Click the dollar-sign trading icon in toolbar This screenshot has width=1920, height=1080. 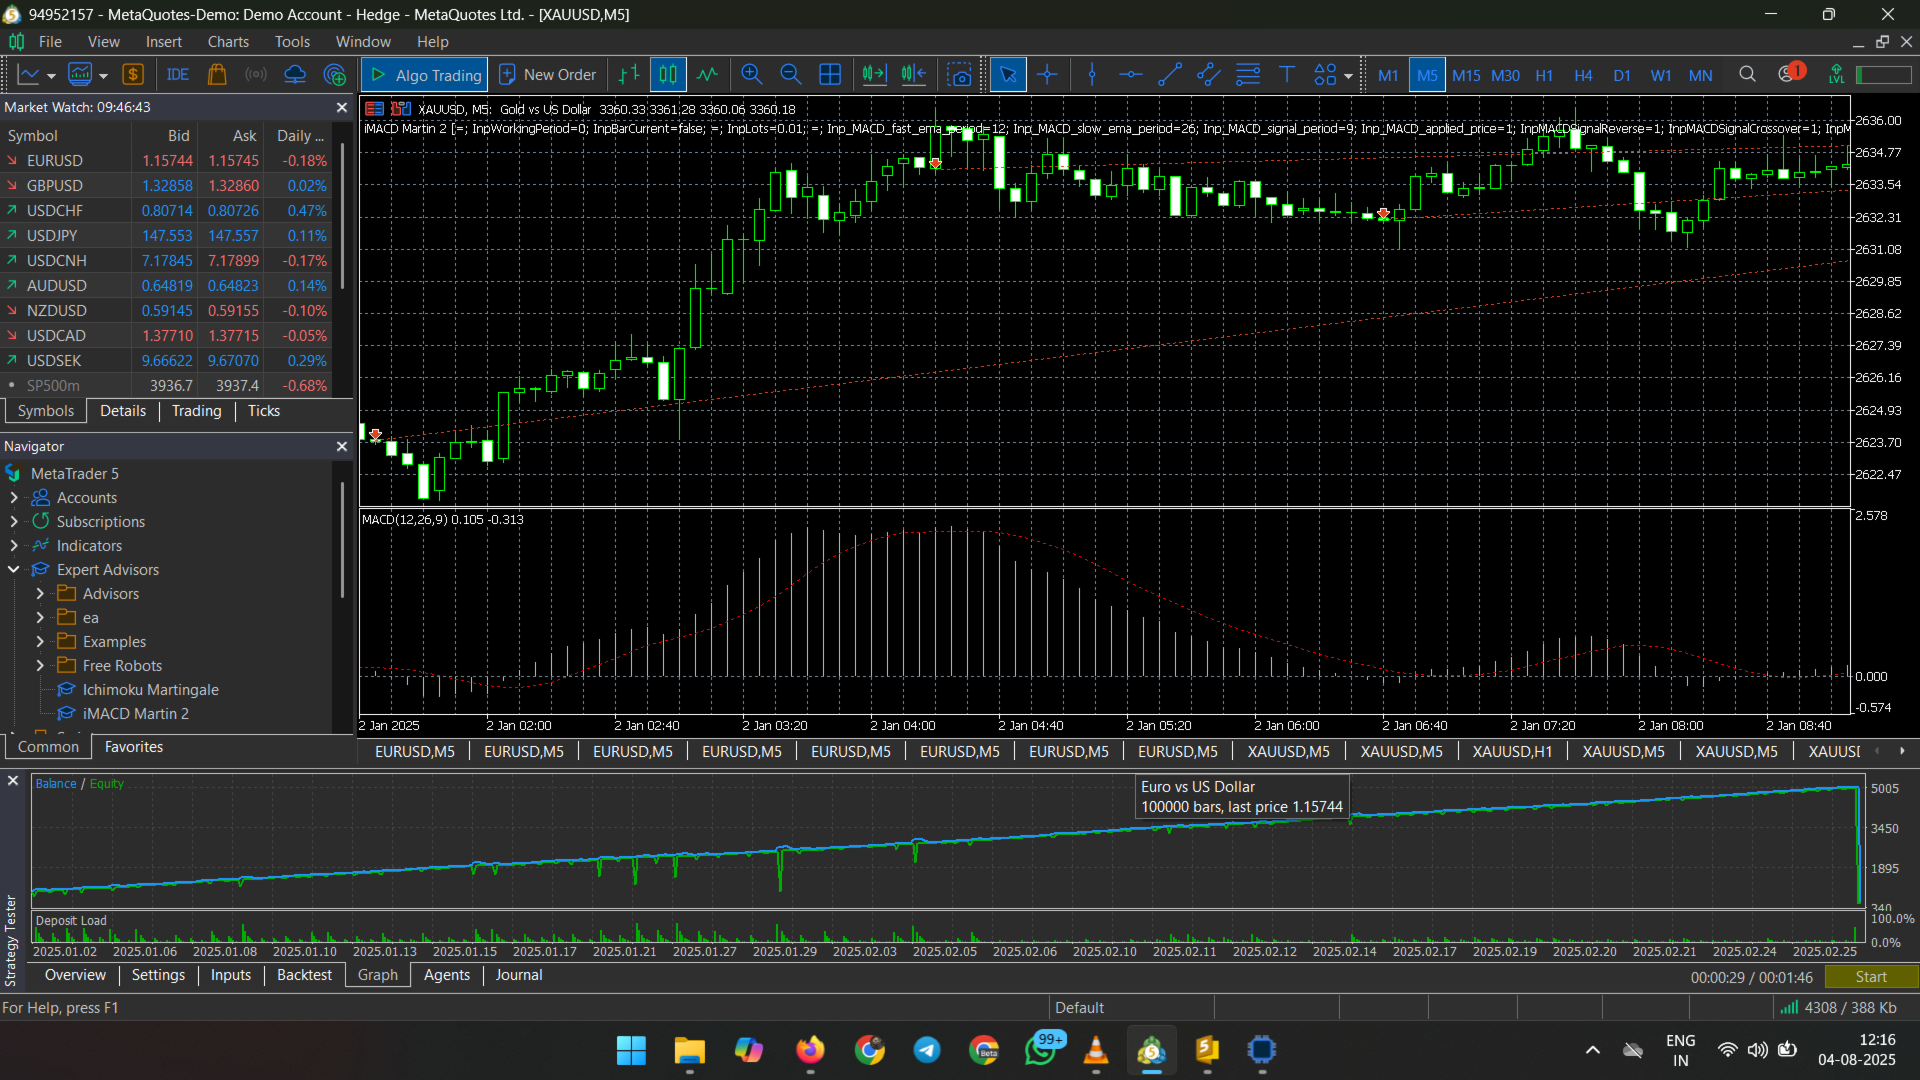point(133,75)
